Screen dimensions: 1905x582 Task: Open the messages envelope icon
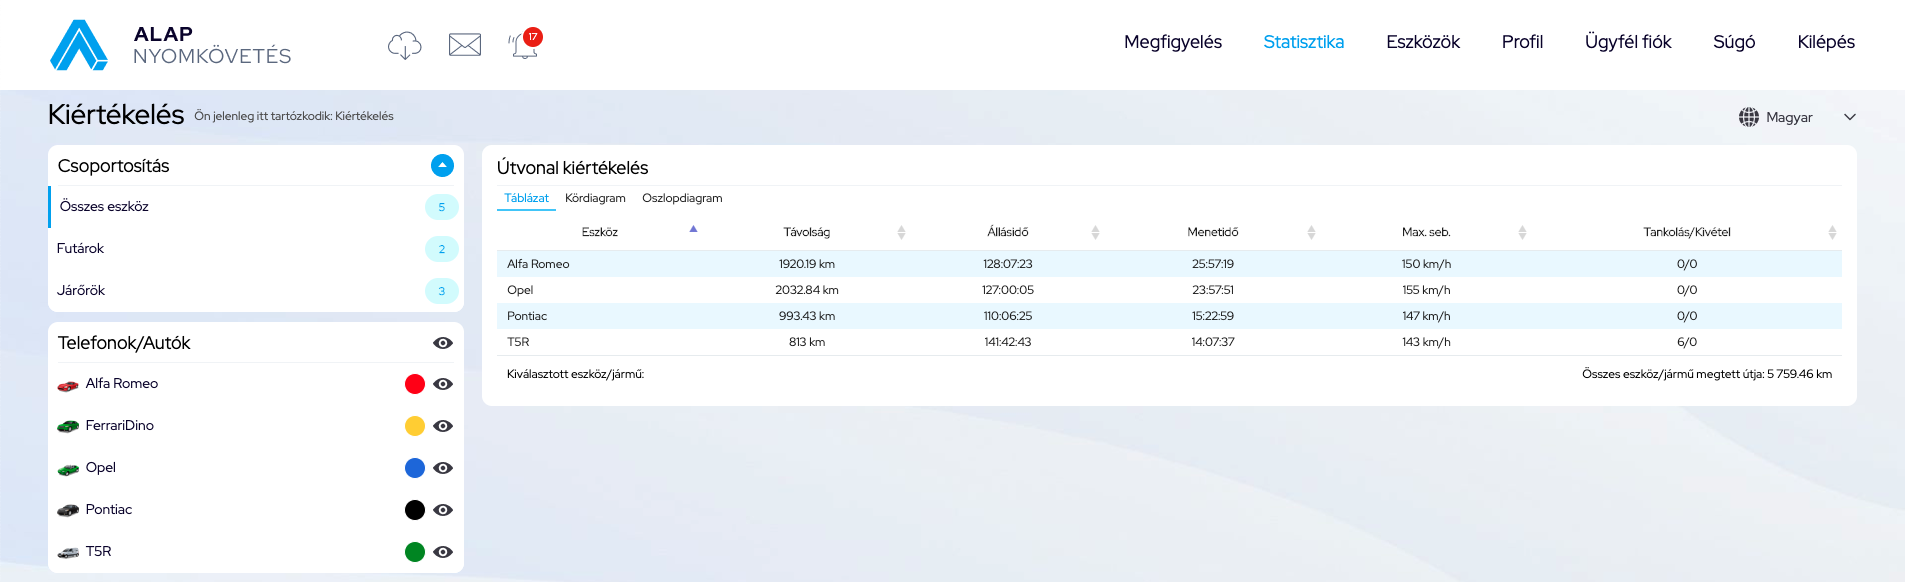pos(465,45)
